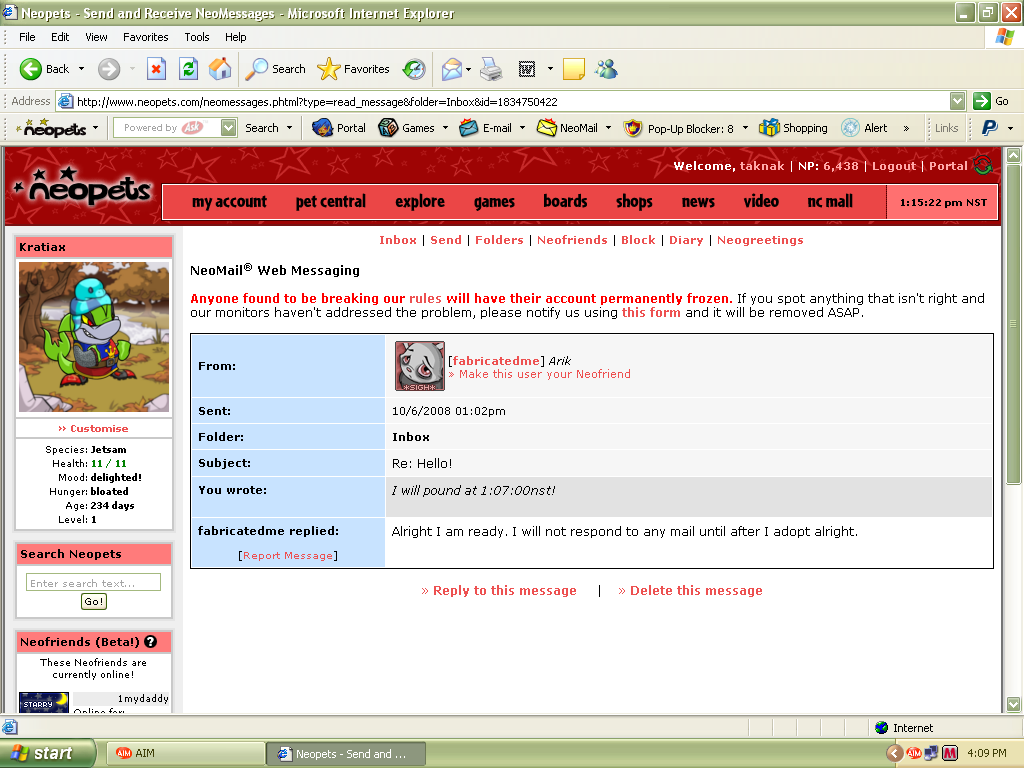1024x768 pixels.
Task: Expand the toolbar overflow chevron
Action: pyautogui.click(x=906, y=129)
